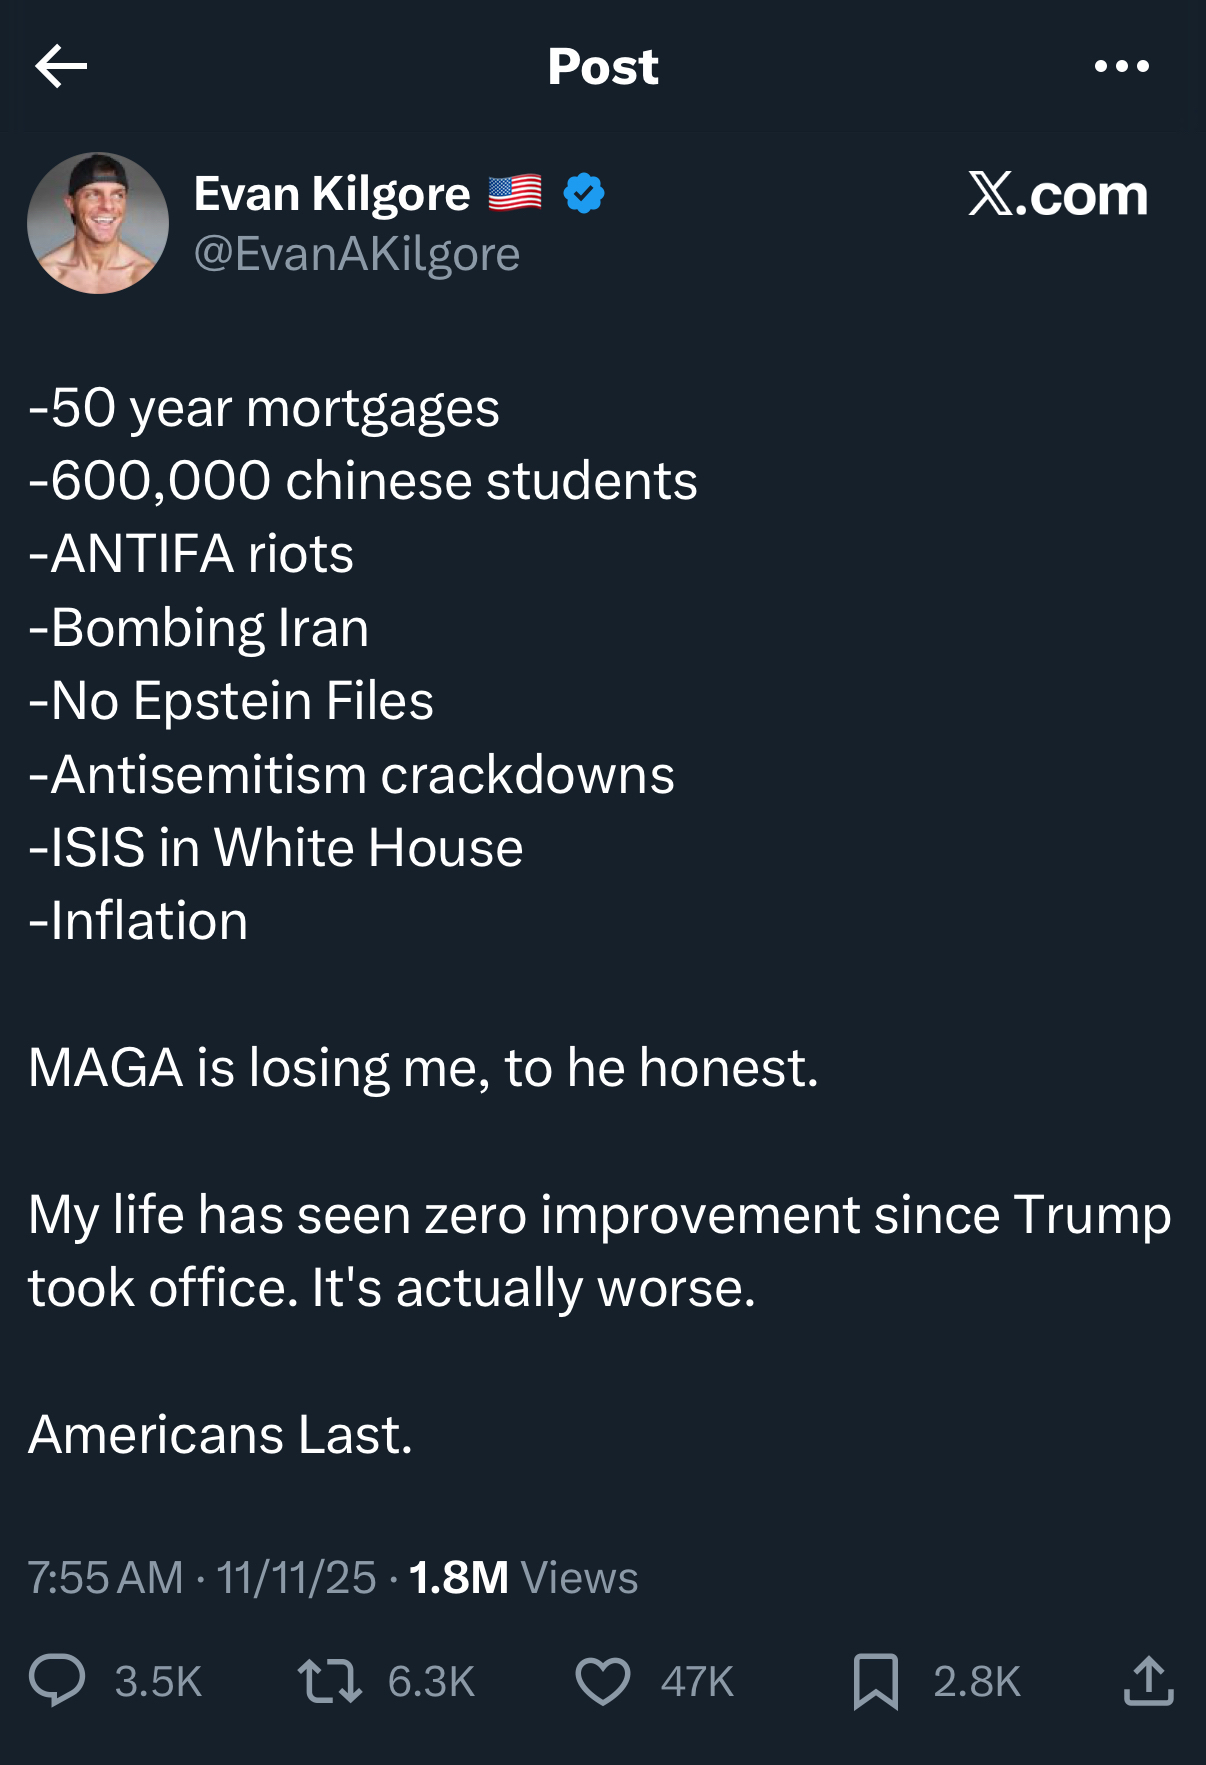Click the 47K likes count
The height and width of the screenshot is (1765, 1206).
[697, 1682]
